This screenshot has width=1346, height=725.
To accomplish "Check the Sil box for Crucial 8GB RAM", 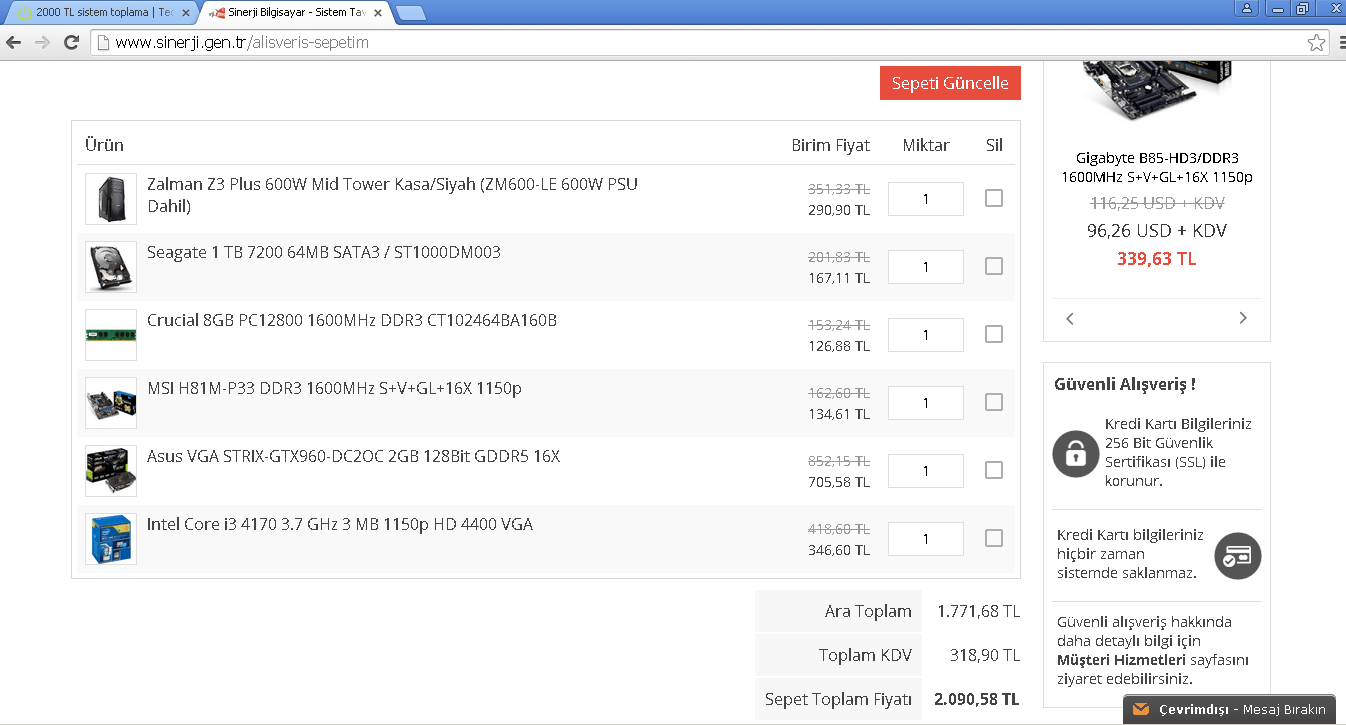I will click(993, 334).
